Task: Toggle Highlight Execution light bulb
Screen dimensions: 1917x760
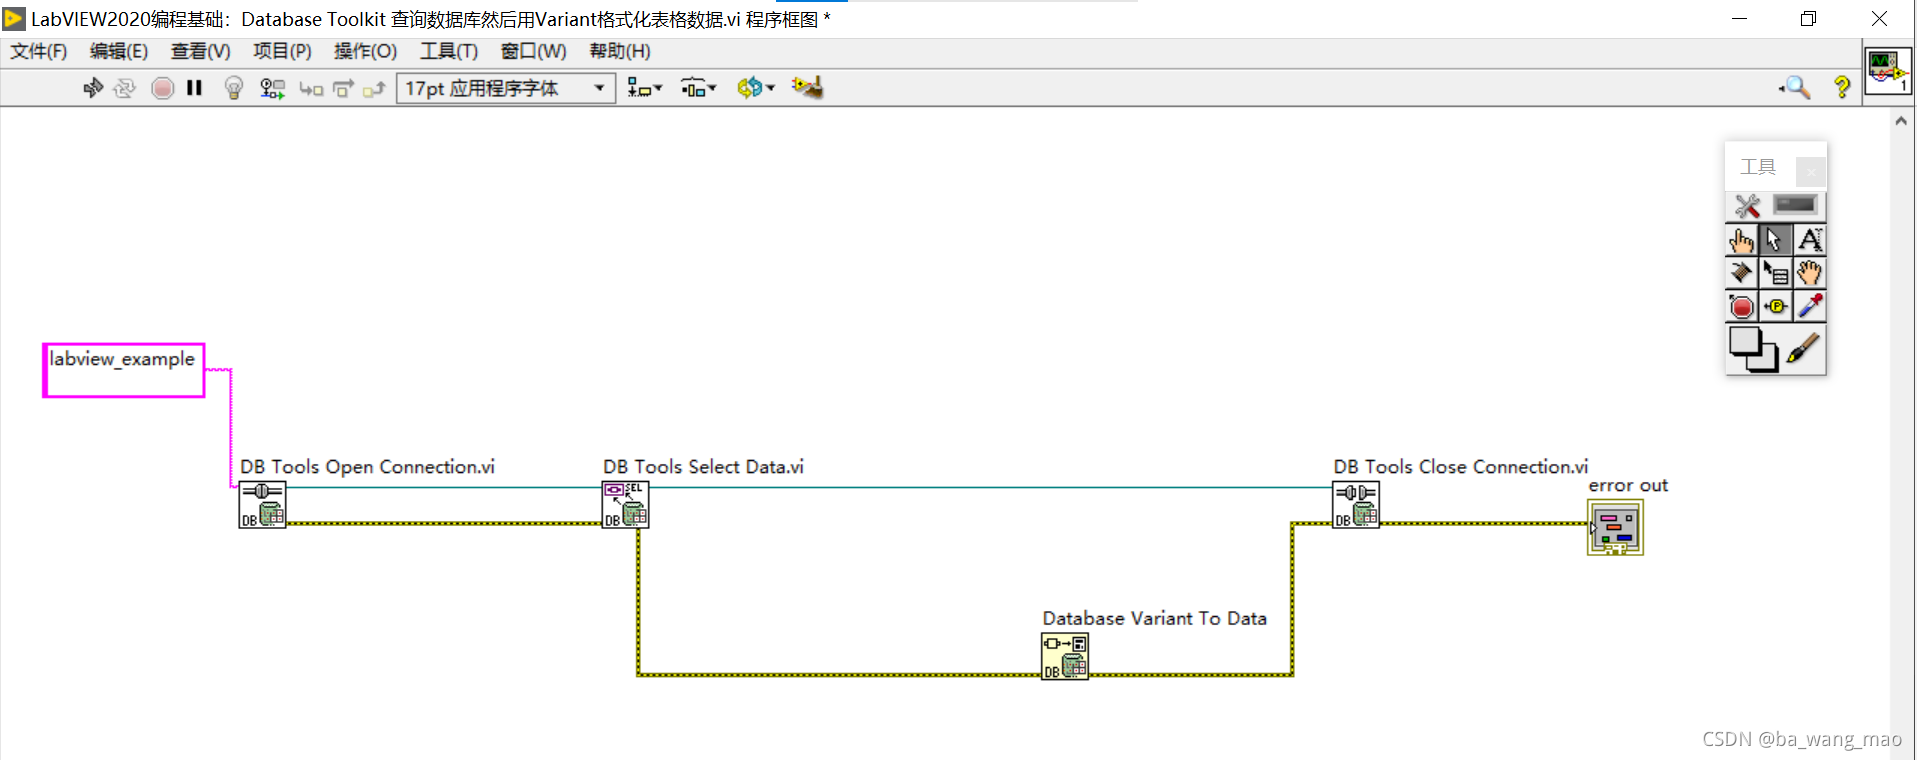Action: click(234, 88)
